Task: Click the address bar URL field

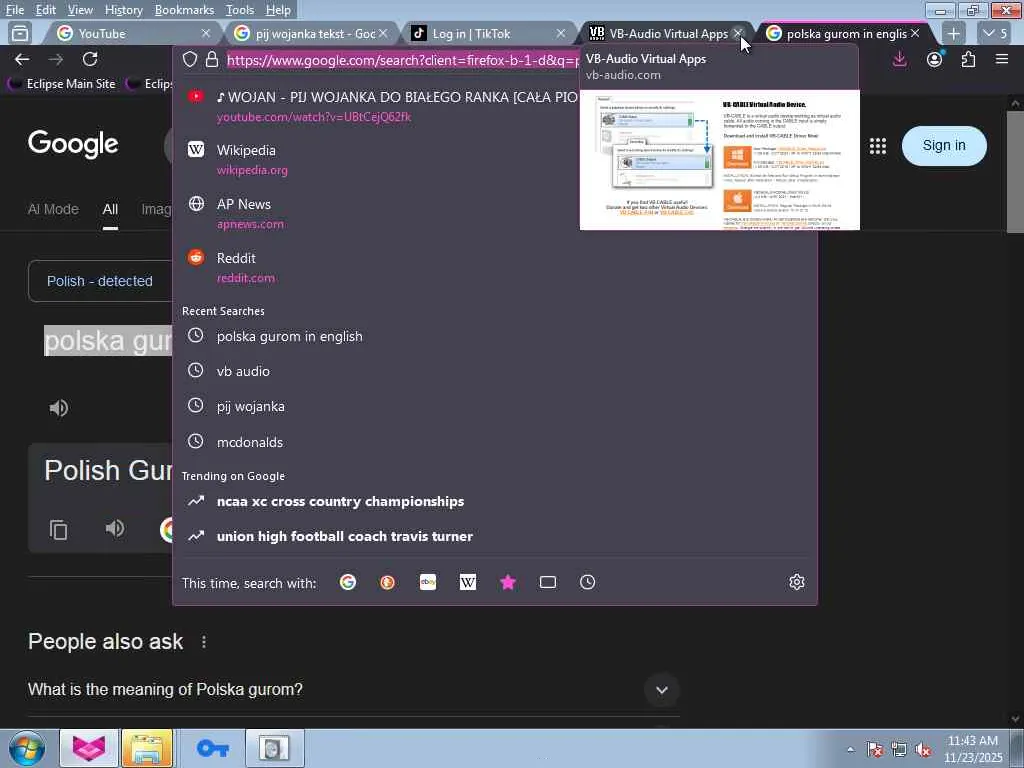Action: click(x=402, y=60)
